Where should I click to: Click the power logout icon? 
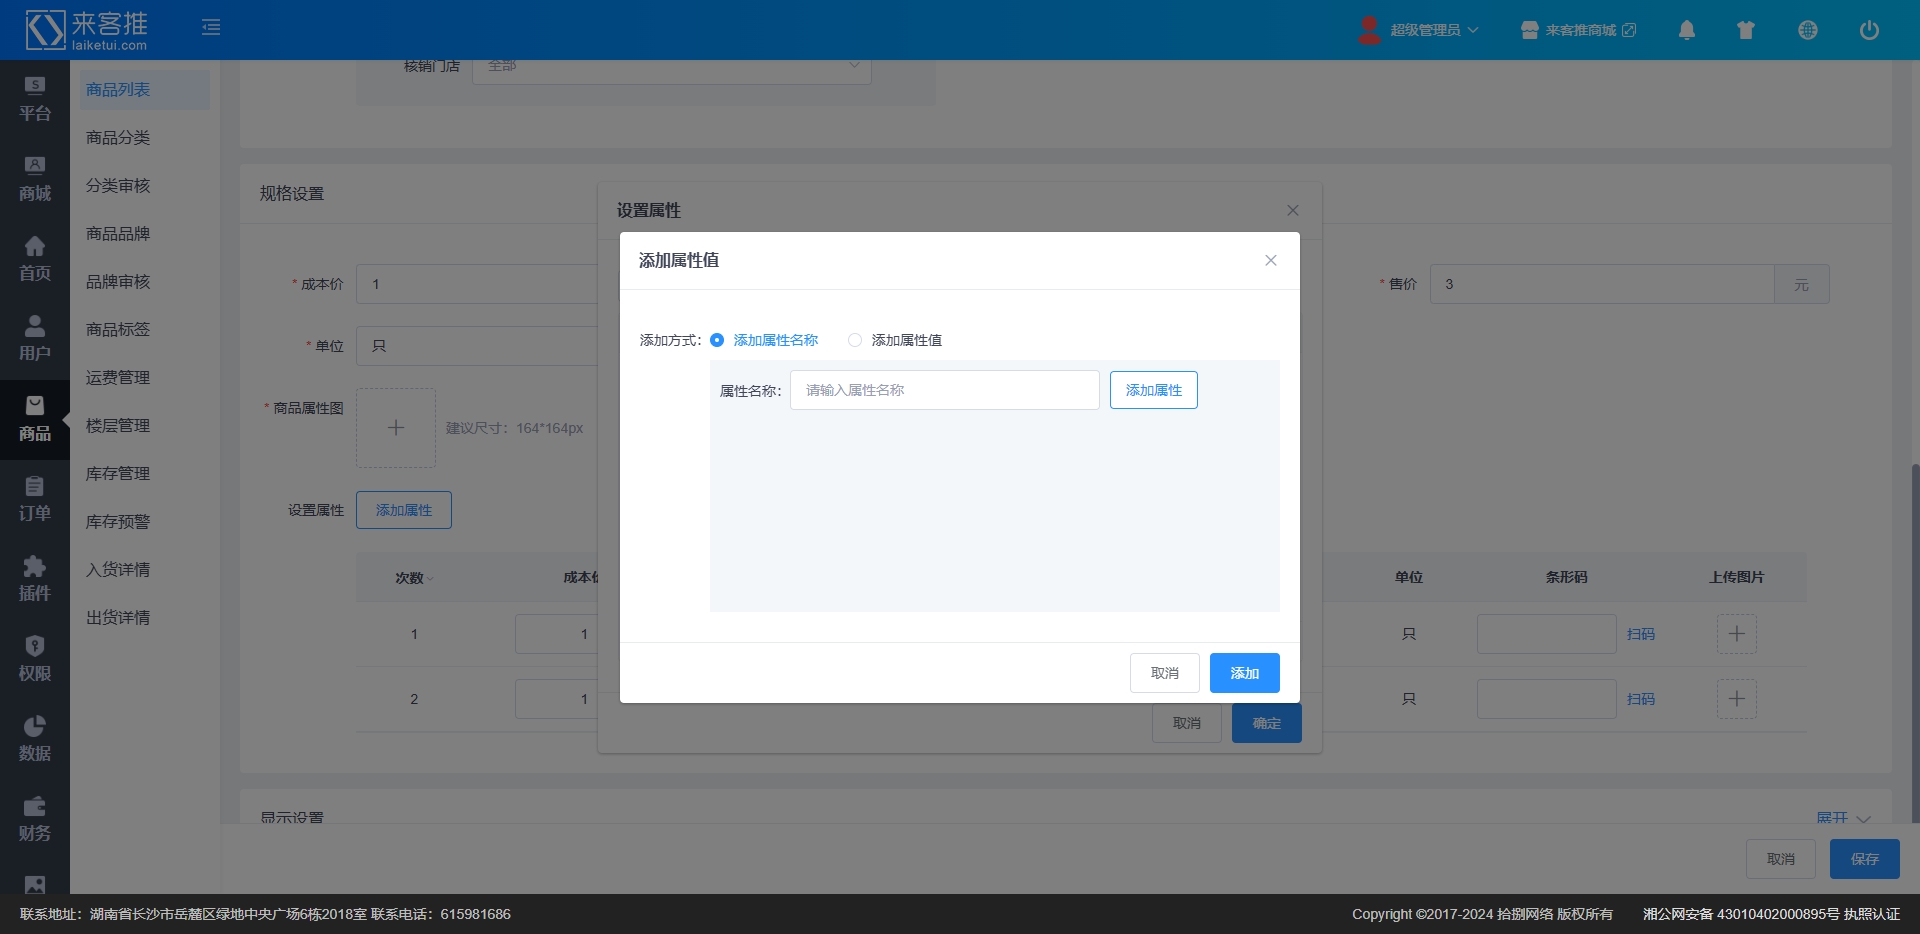tap(1868, 30)
